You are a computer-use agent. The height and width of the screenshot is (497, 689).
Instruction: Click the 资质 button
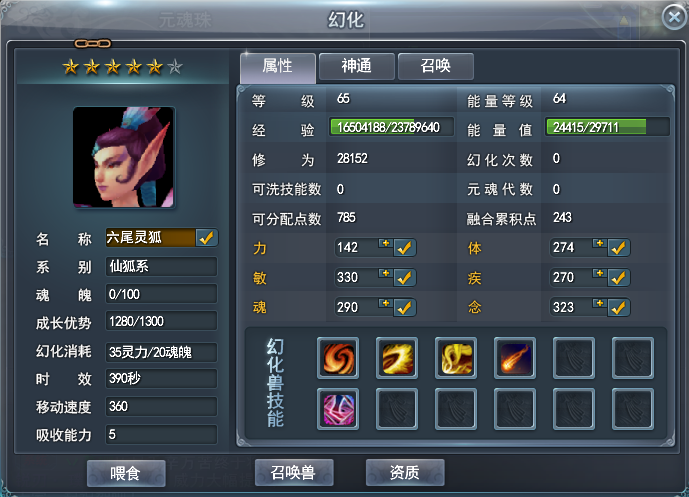[405, 472]
